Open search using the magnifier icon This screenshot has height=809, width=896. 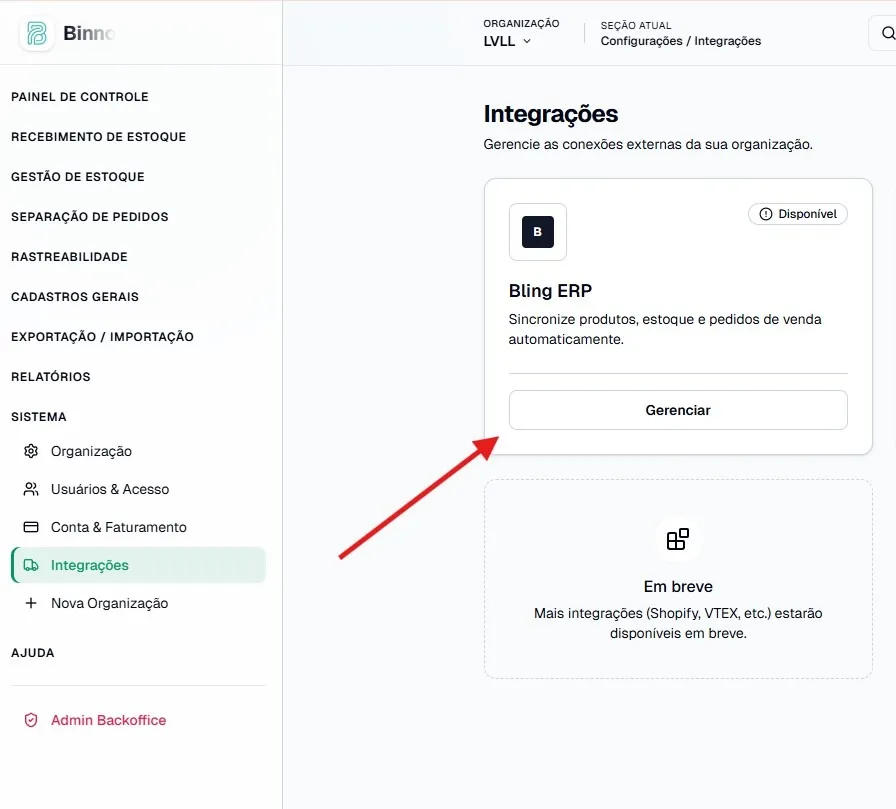[x=888, y=33]
